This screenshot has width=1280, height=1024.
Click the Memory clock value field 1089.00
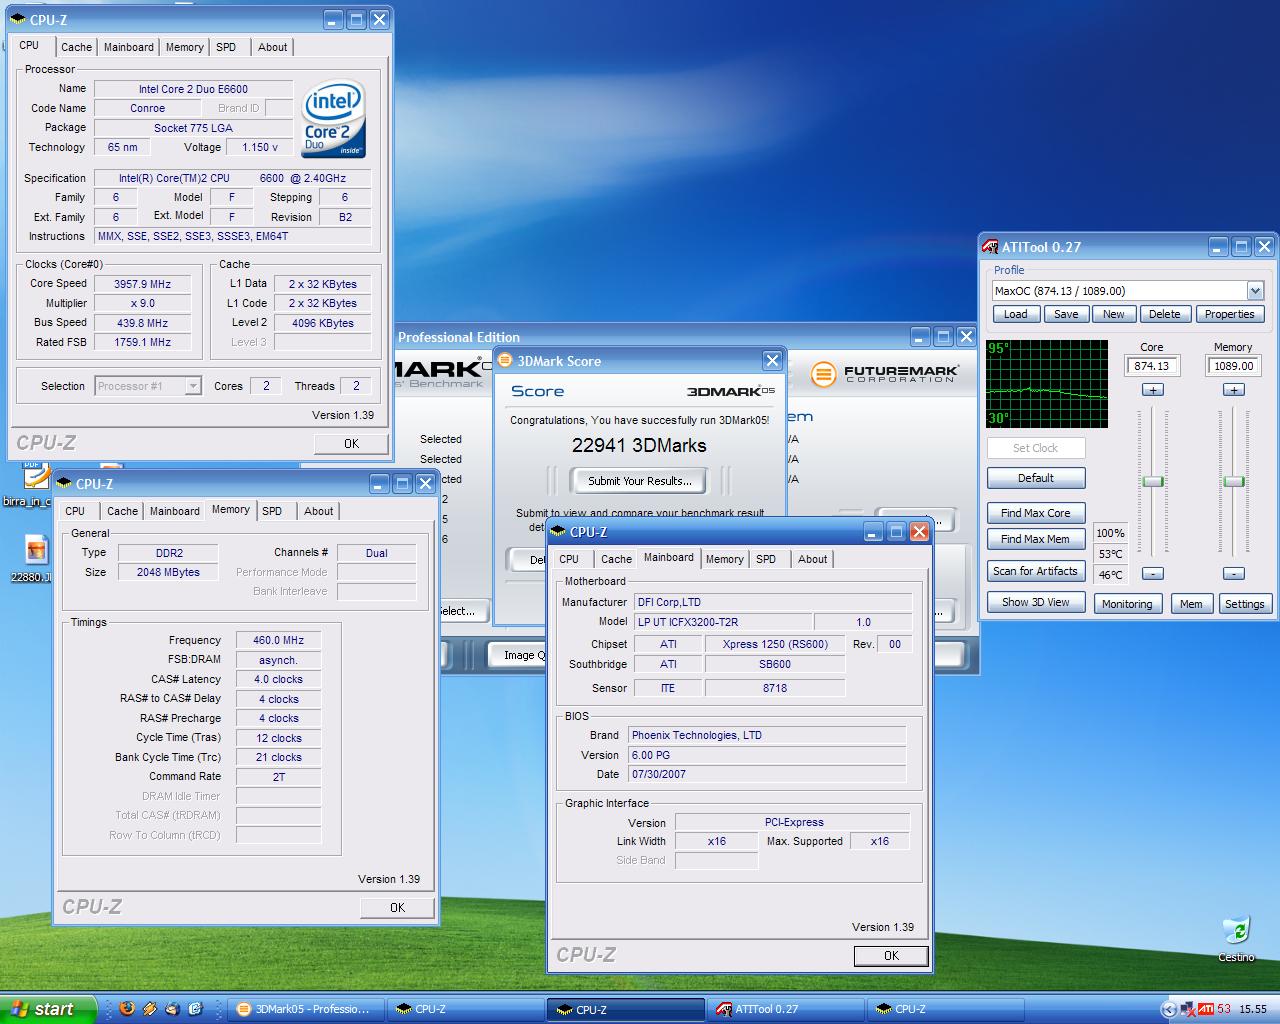1233,366
